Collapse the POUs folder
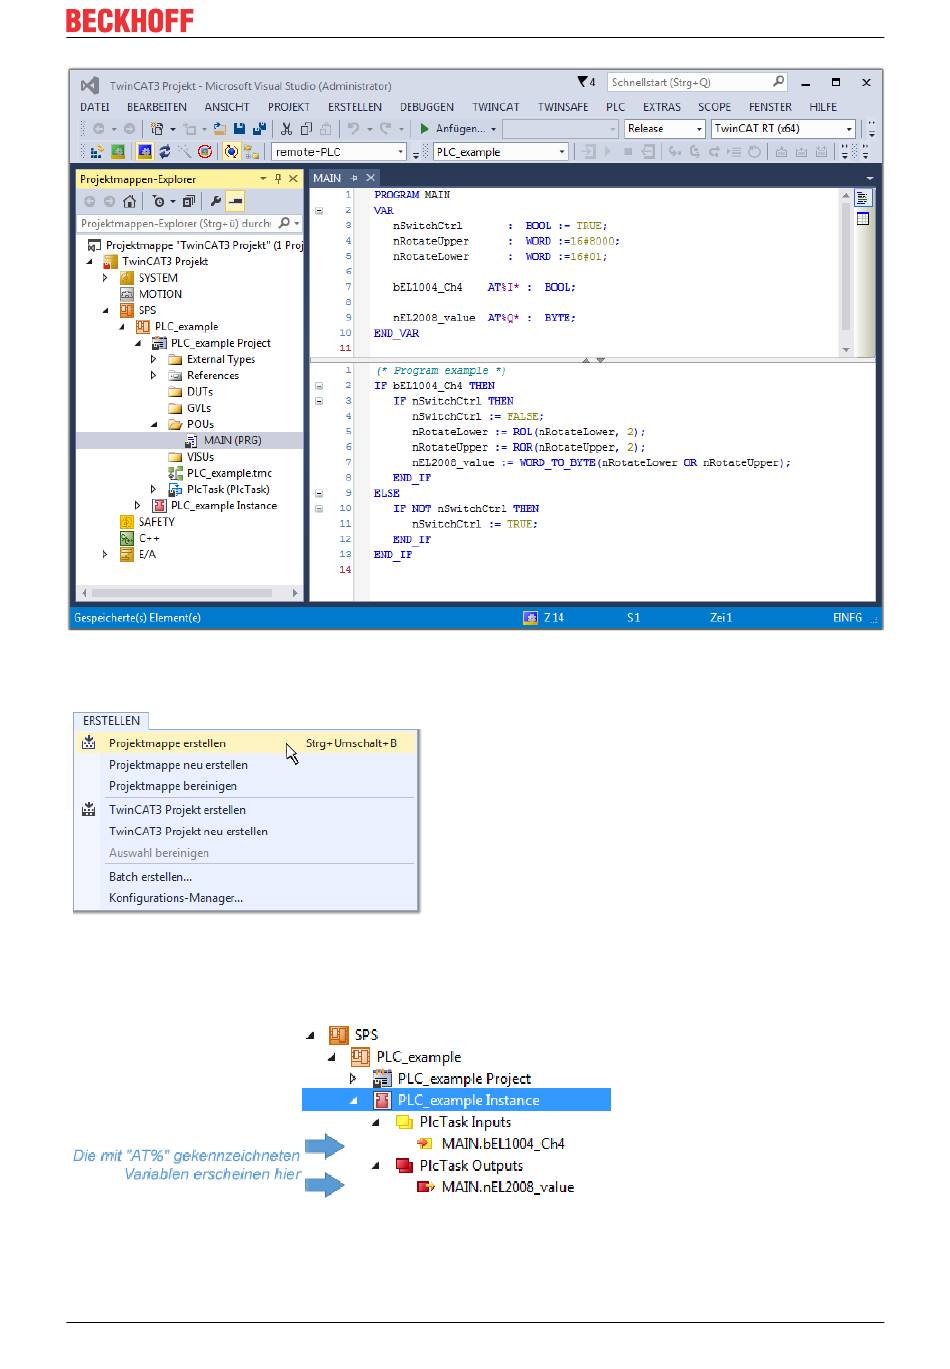Viewport: 950px width, 1369px height. click(x=153, y=425)
